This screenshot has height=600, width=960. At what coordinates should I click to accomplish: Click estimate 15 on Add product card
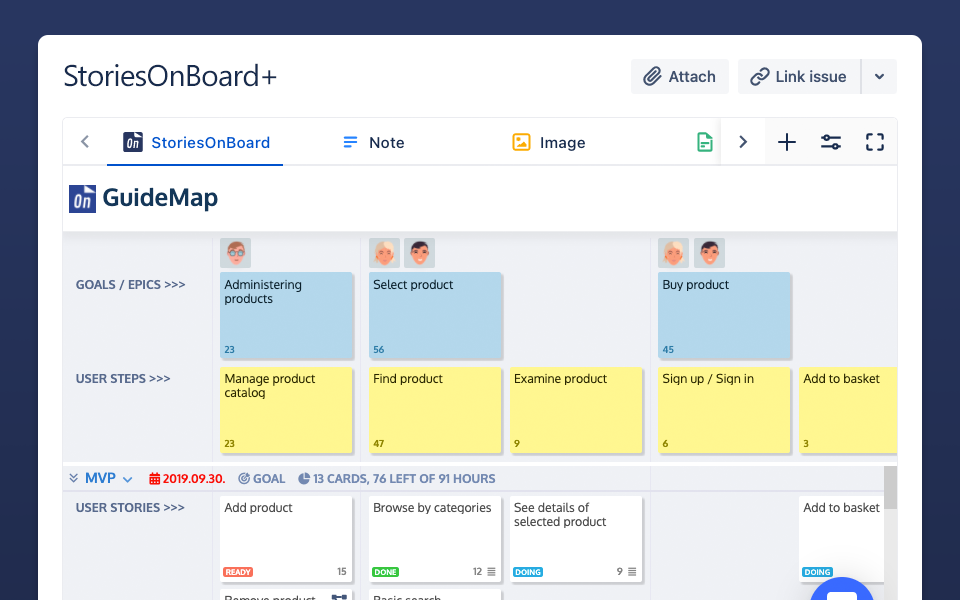(342, 572)
